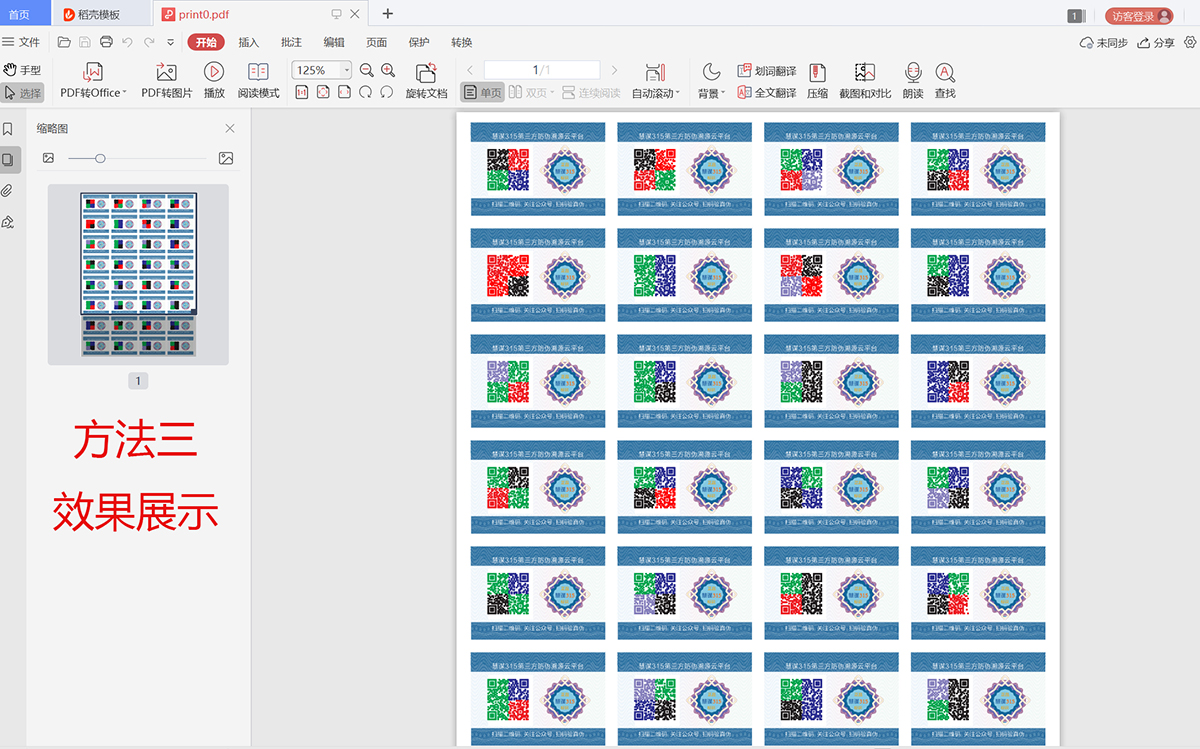
Task: Click 旋转文档 rotate document
Action: pyautogui.click(x=426, y=81)
